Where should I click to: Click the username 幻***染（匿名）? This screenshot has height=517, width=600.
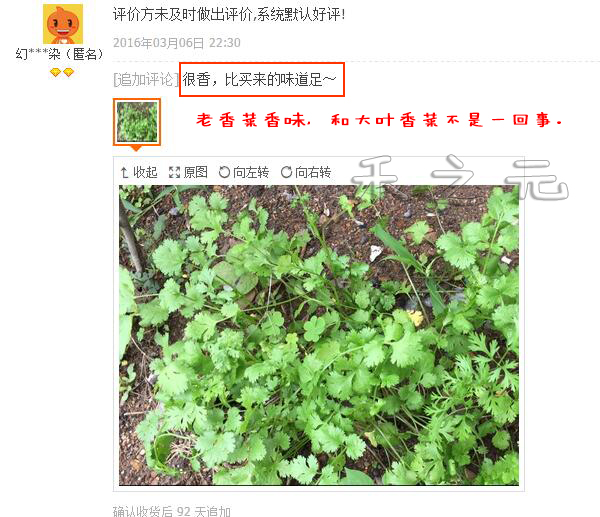(60, 54)
